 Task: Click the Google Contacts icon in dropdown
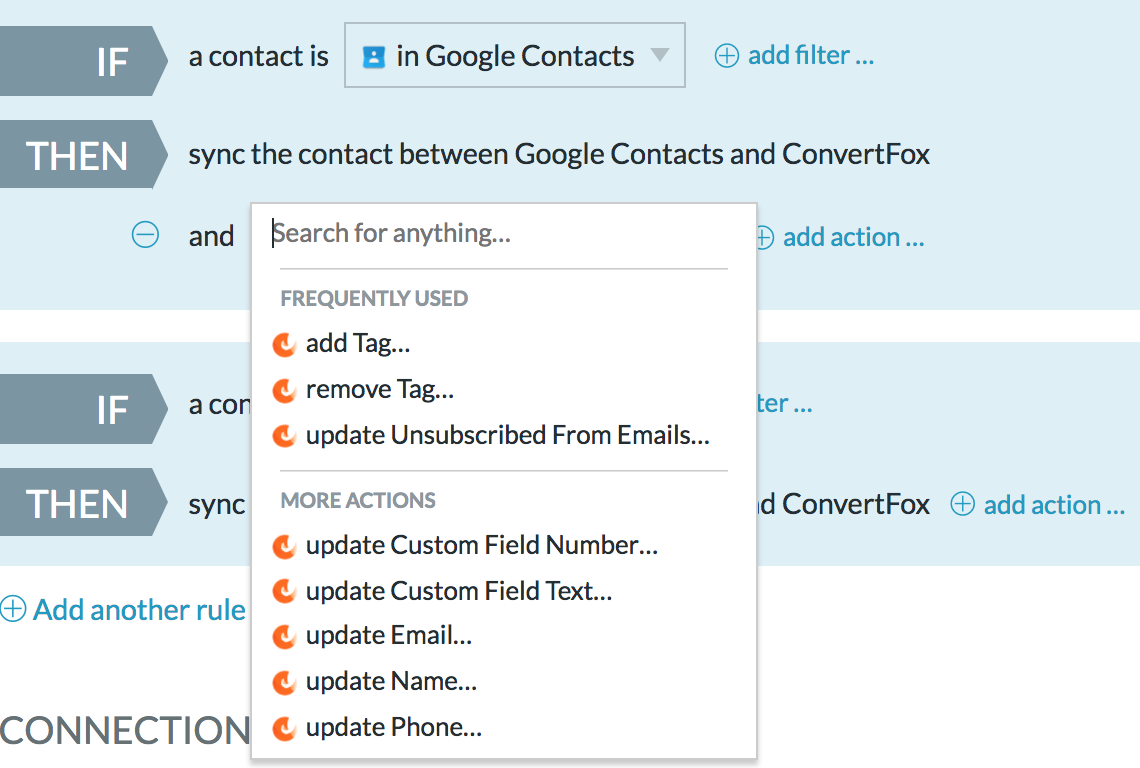(x=373, y=57)
